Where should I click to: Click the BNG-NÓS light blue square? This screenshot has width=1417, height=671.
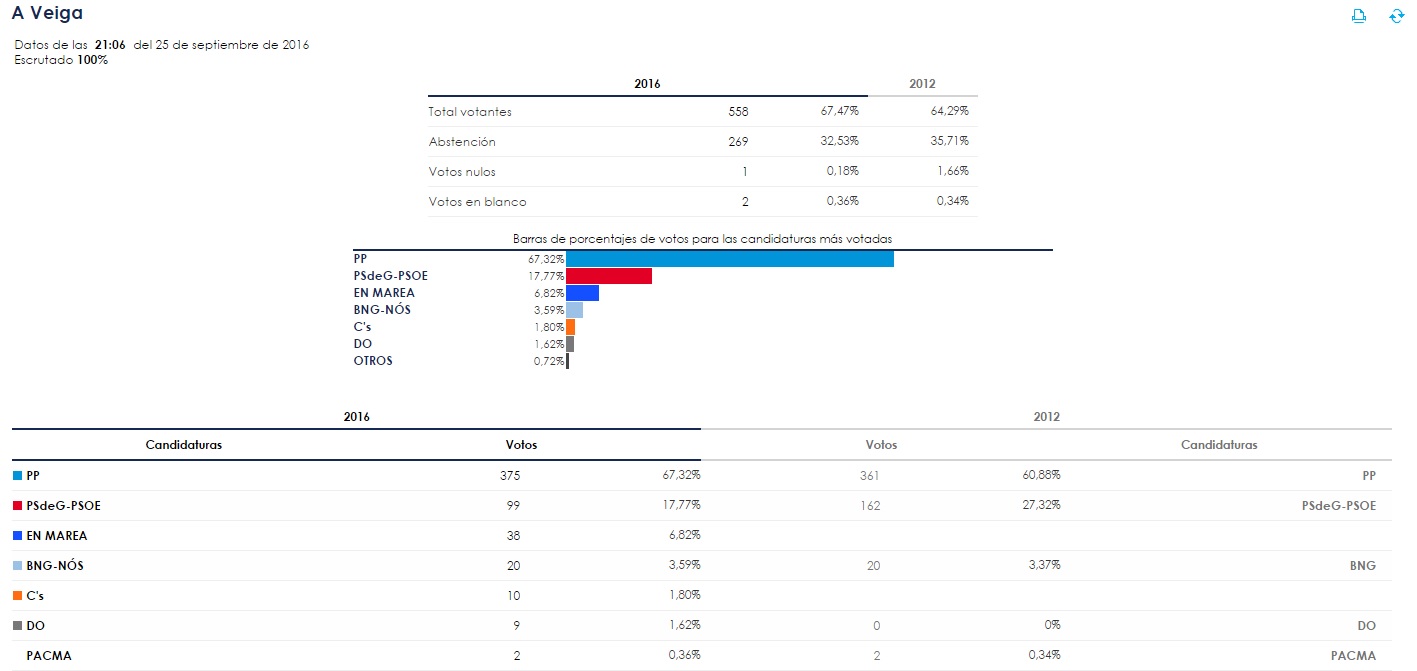[x=17, y=566]
